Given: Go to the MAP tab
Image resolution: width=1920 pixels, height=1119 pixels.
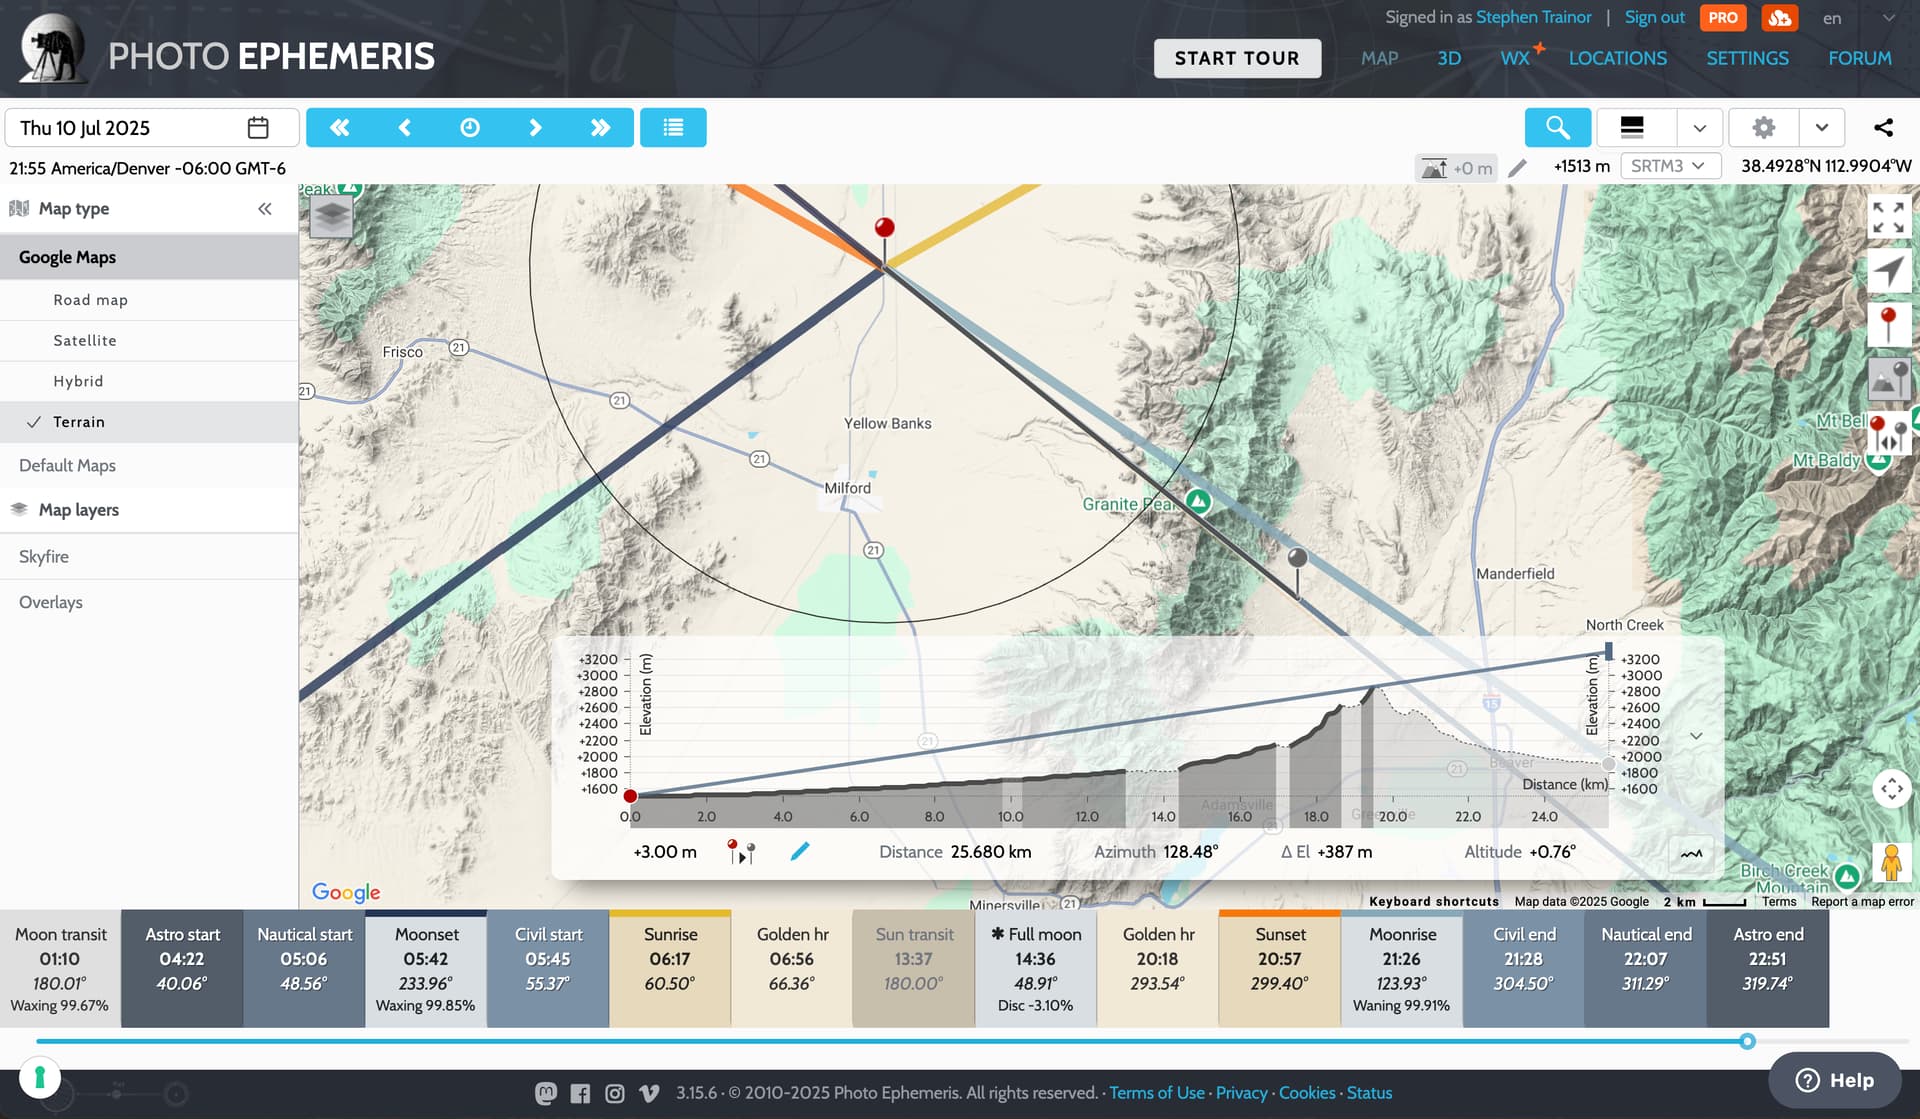Looking at the screenshot, I should 1379,58.
